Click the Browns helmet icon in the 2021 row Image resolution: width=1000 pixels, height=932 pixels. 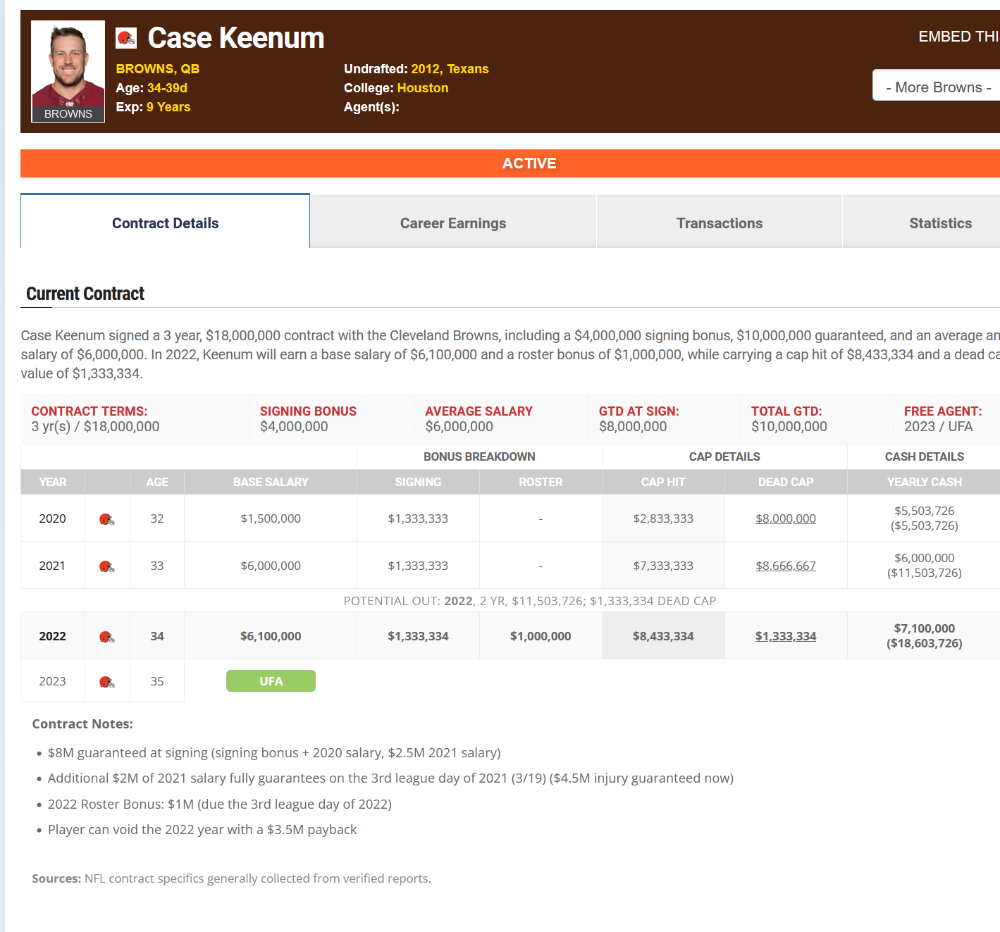click(107, 566)
